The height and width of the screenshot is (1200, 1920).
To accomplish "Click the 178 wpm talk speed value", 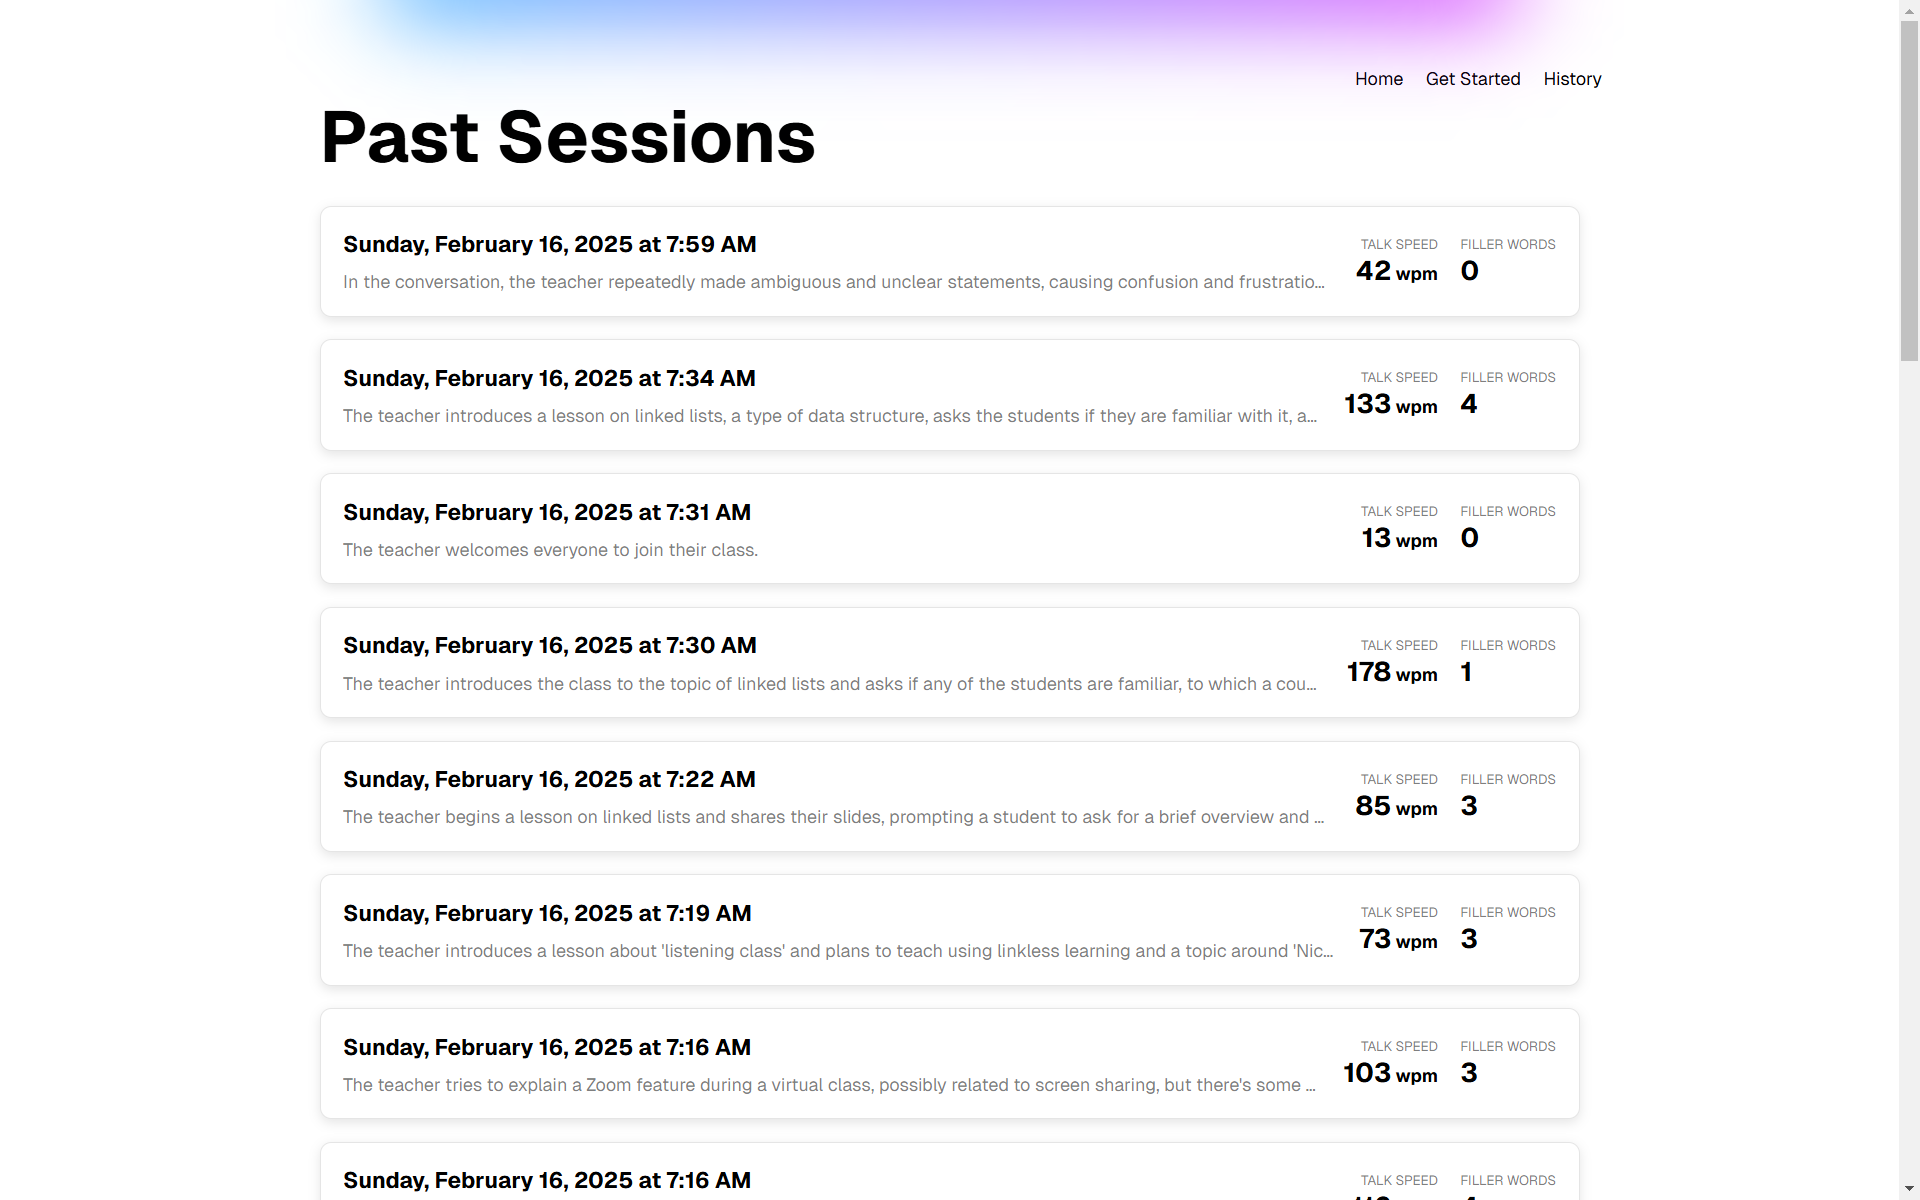I will coord(1392,672).
